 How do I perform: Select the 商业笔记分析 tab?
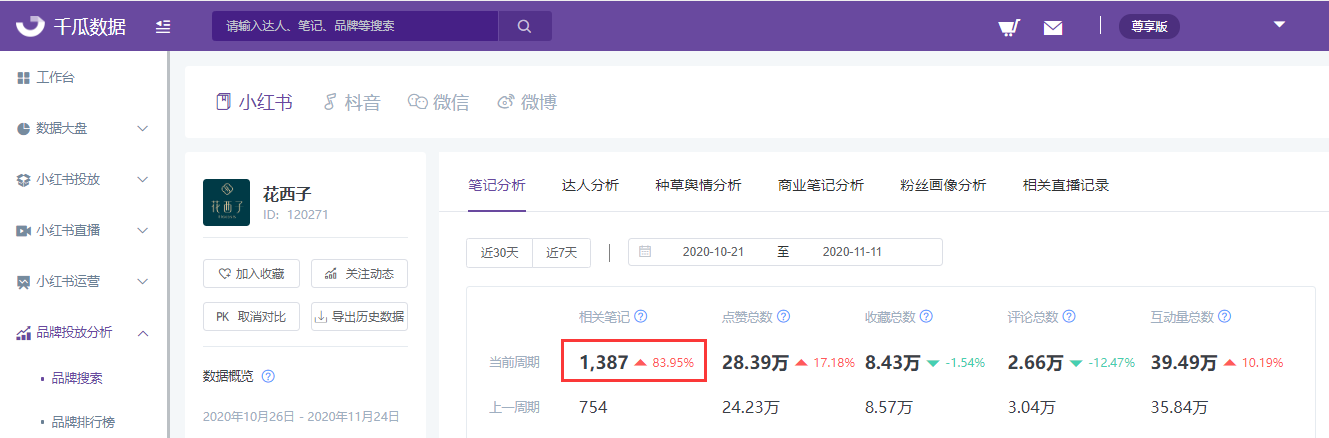pyautogui.click(x=821, y=185)
